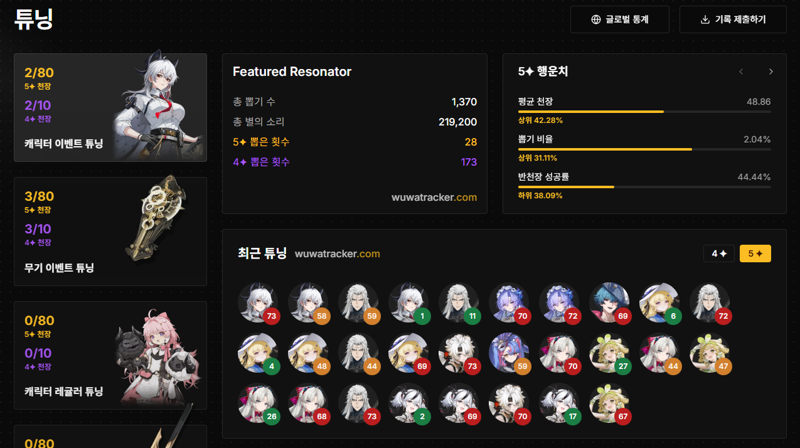Image resolution: width=800 pixels, height=448 pixels.
Task: Select the 무기 이벤트 튜닝 banner card
Action: [110, 231]
